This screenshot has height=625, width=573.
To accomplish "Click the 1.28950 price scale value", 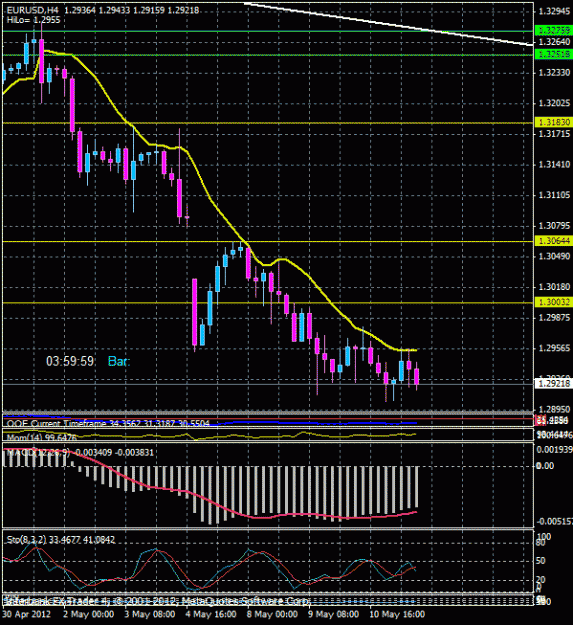I will 554,409.
